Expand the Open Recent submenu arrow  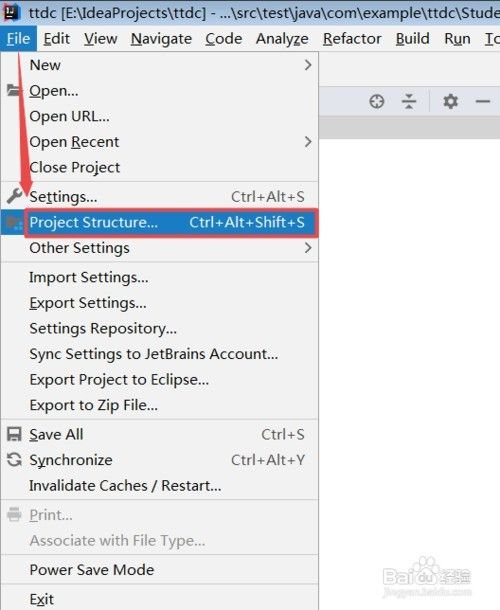[308, 142]
